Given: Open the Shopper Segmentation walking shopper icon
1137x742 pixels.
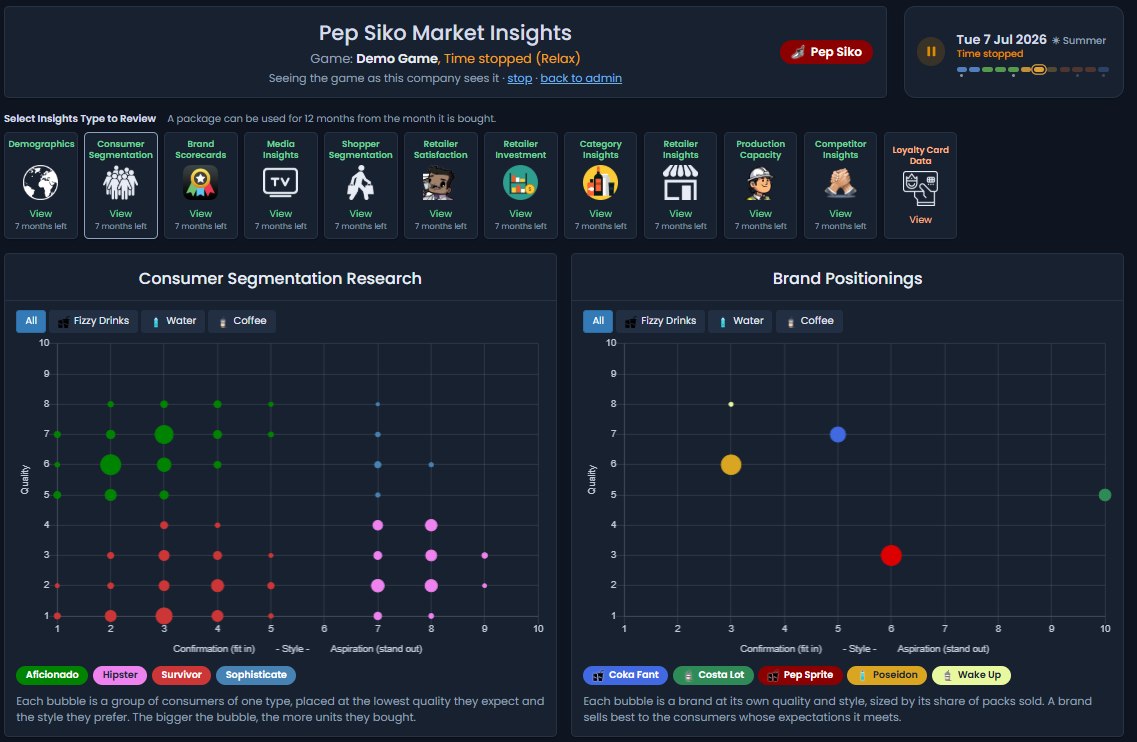Looking at the screenshot, I should [x=360, y=183].
